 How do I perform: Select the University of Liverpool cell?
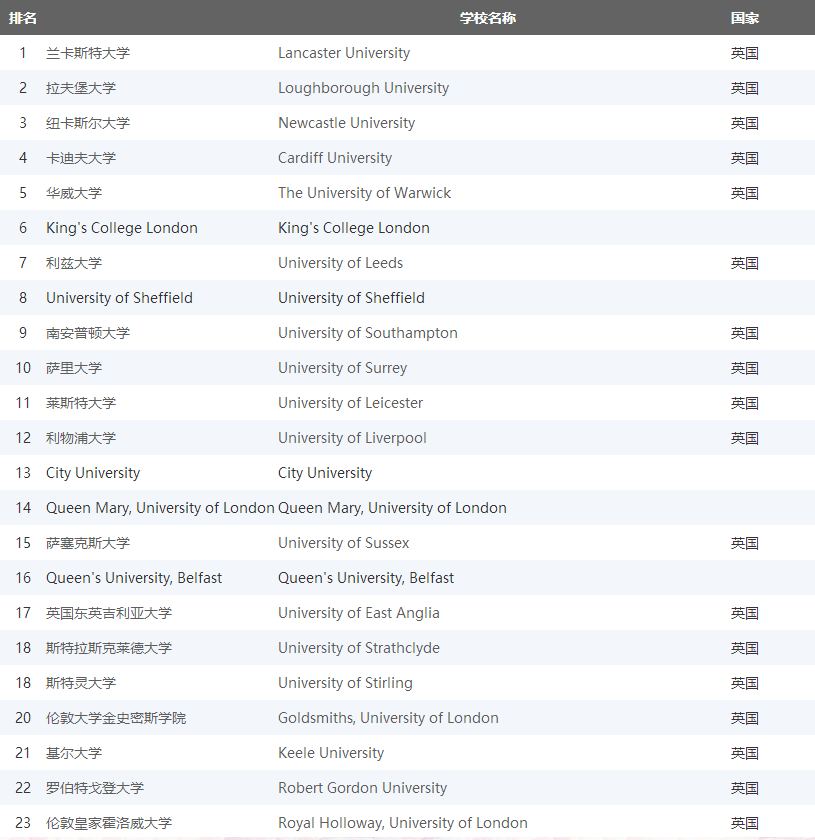(x=352, y=438)
